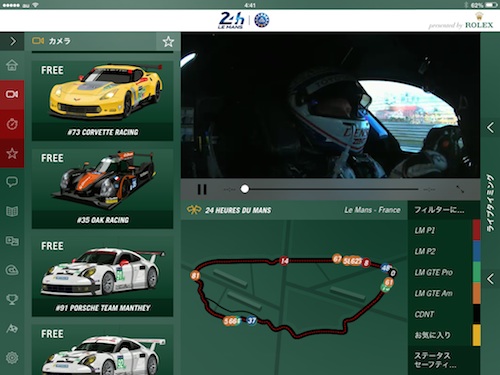Viewport: 500px width, 375px height.
Task: Enter fullscreen video mode
Action: click(460, 189)
